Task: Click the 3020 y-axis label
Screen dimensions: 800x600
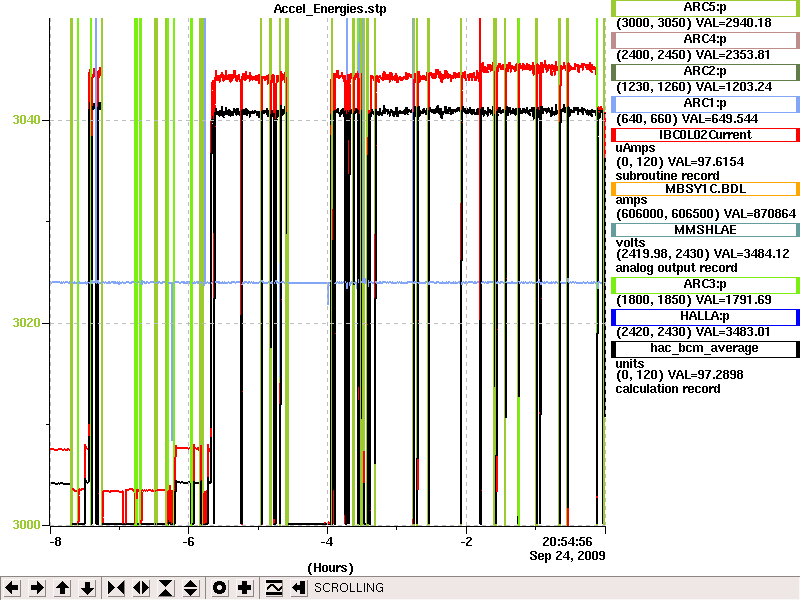Action: click(x=26, y=322)
